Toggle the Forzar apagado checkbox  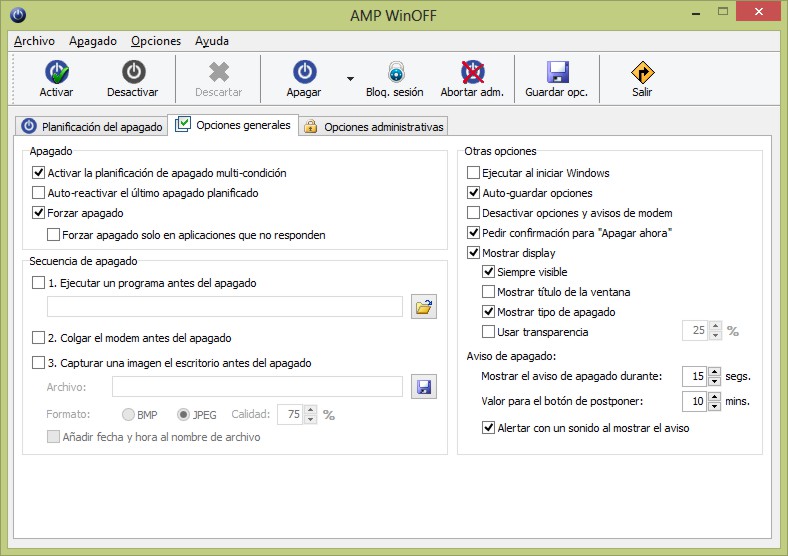click(x=38, y=213)
